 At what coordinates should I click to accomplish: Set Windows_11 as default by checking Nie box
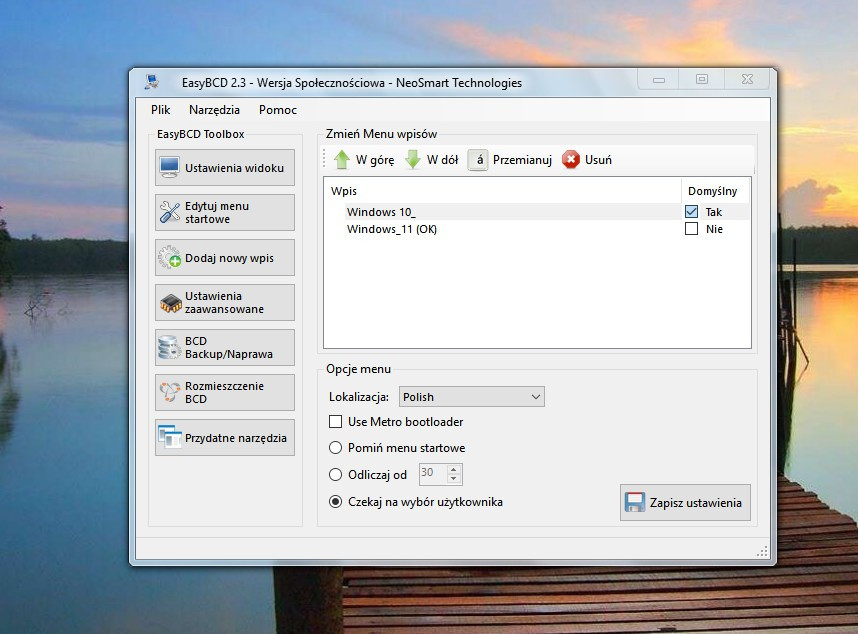pos(691,228)
